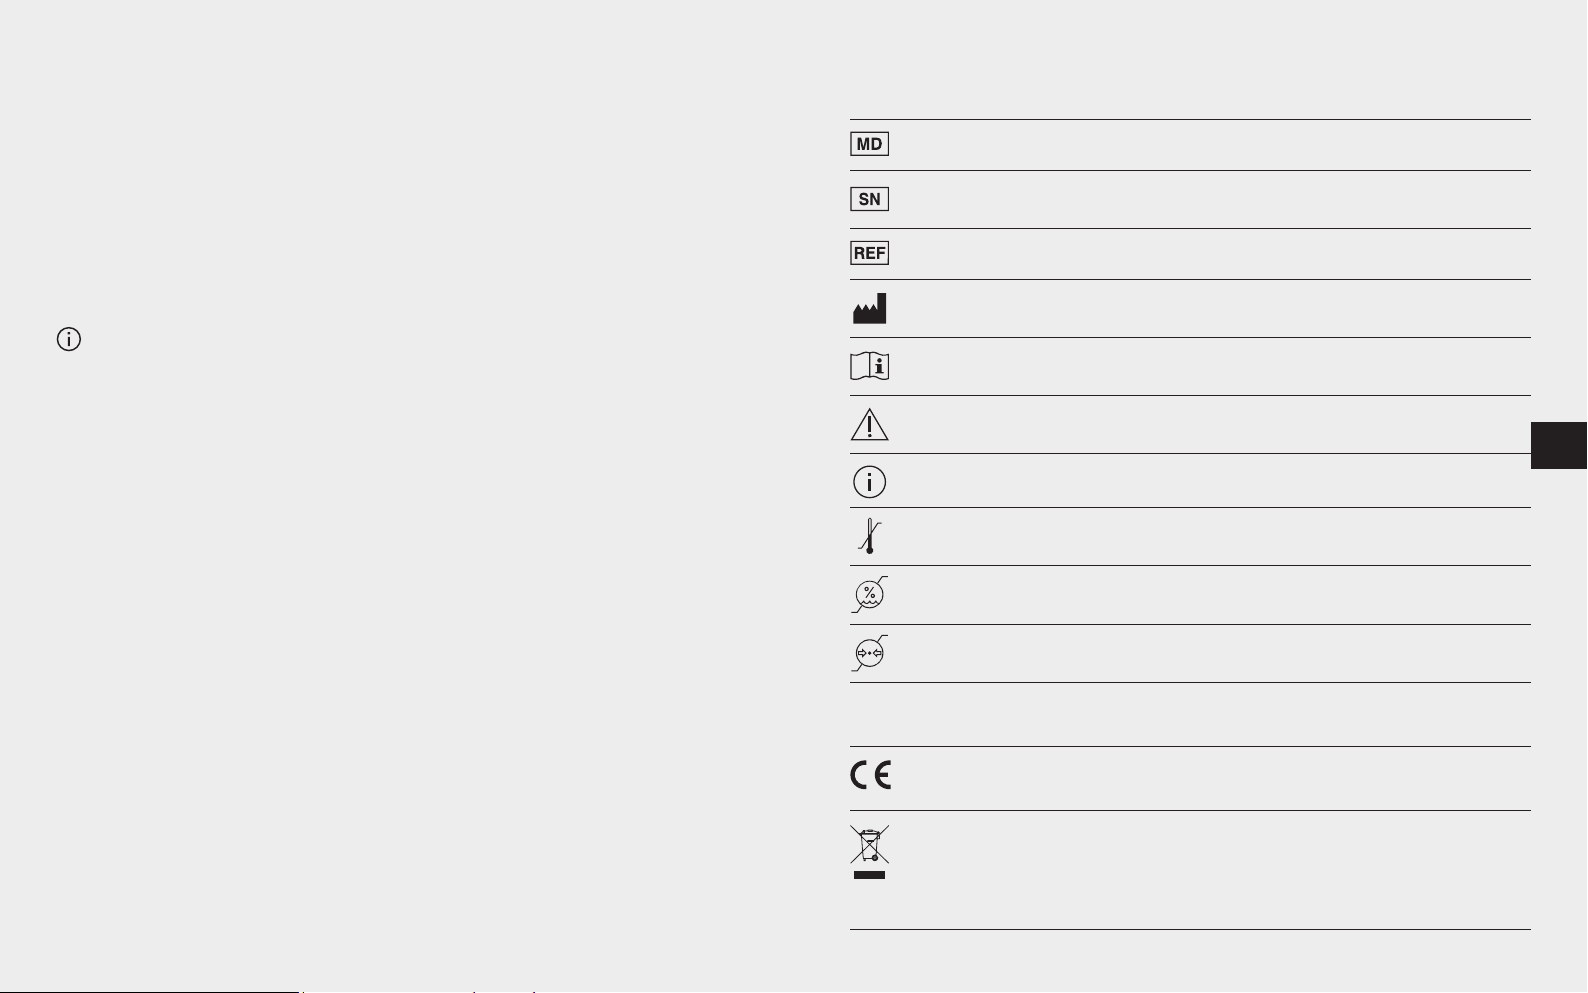This screenshot has height=993, width=1588.
Task: Click the circled info symbol in the table
Action: [x=869, y=482]
